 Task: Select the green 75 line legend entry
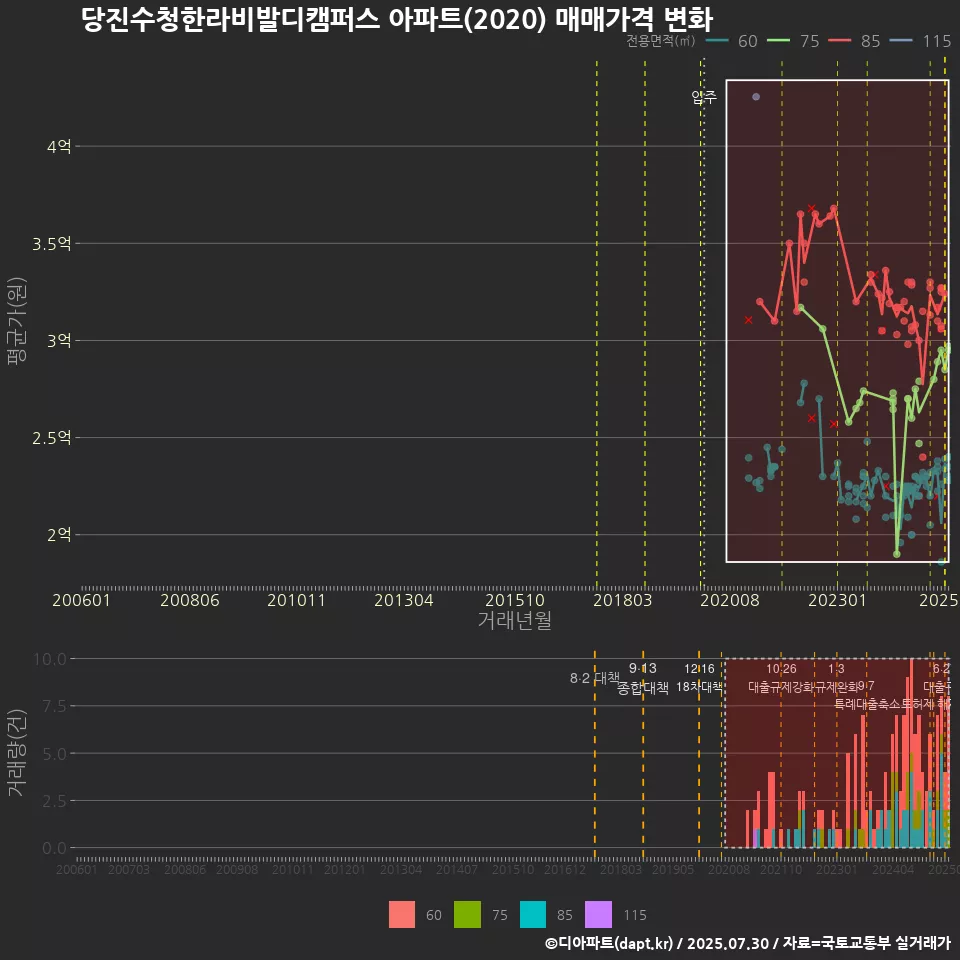[793, 41]
